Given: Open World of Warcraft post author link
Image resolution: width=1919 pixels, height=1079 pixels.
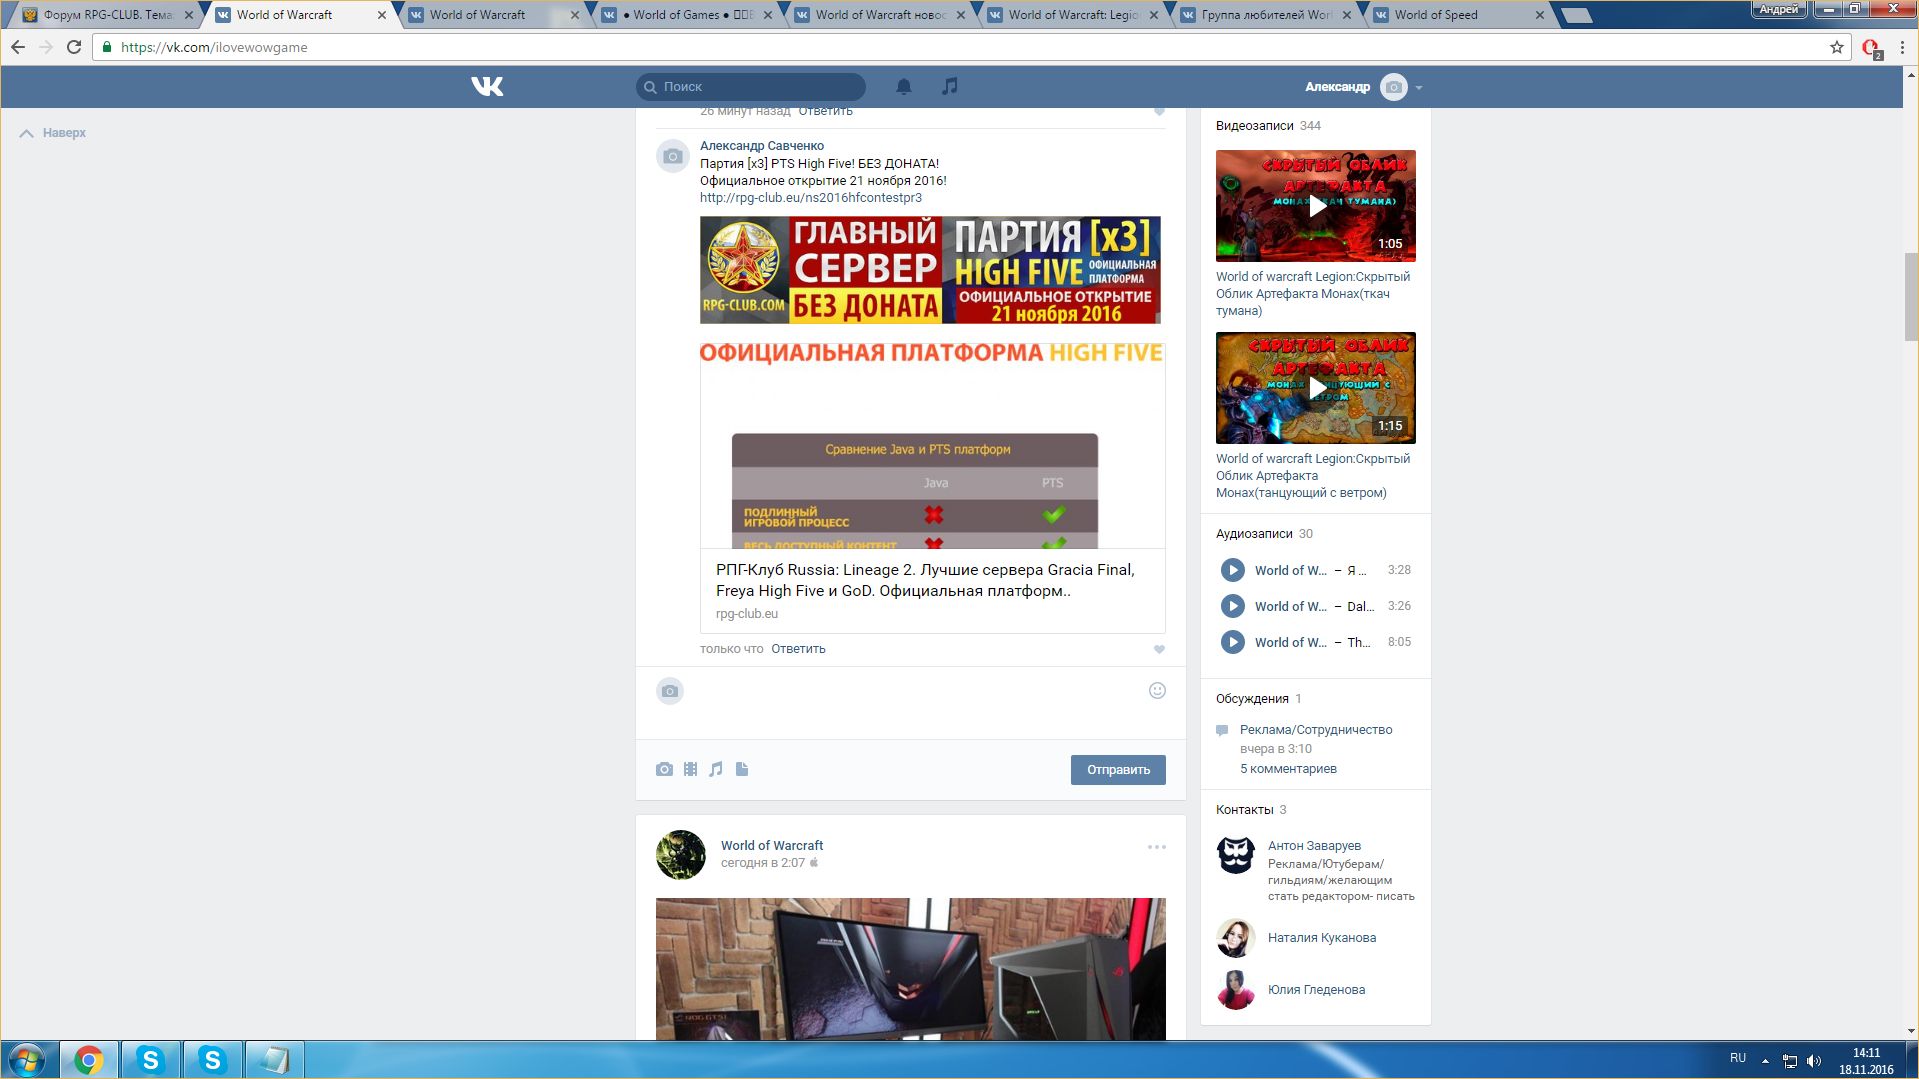Looking at the screenshot, I should (x=772, y=846).
